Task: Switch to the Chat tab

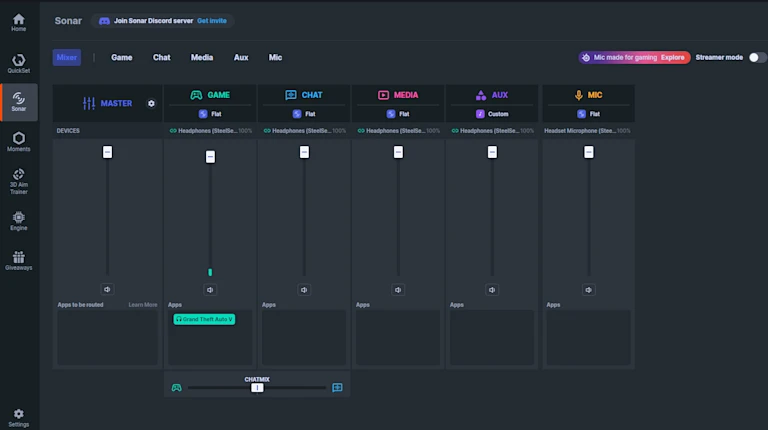Action: [162, 57]
